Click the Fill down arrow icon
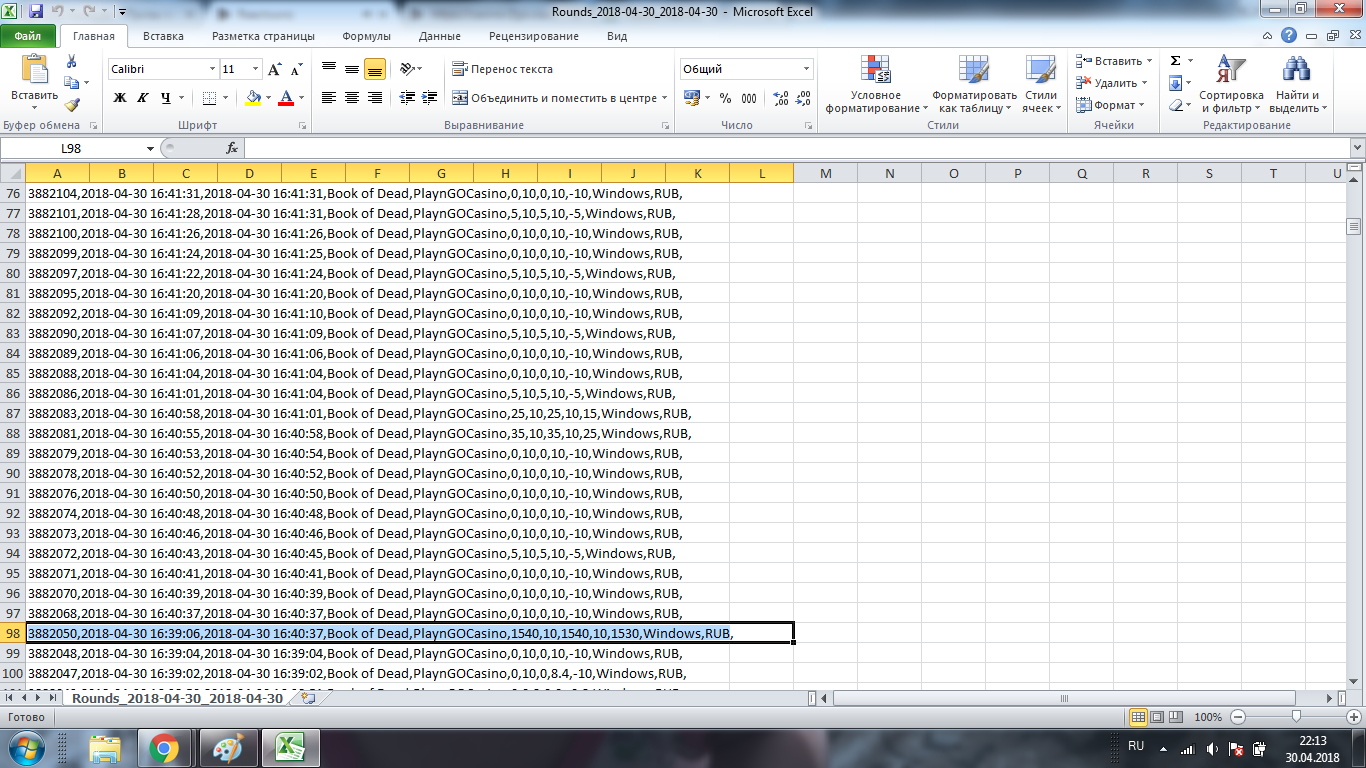Image resolution: width=1366 pixels, height=768 pixels. (1175, 83)
